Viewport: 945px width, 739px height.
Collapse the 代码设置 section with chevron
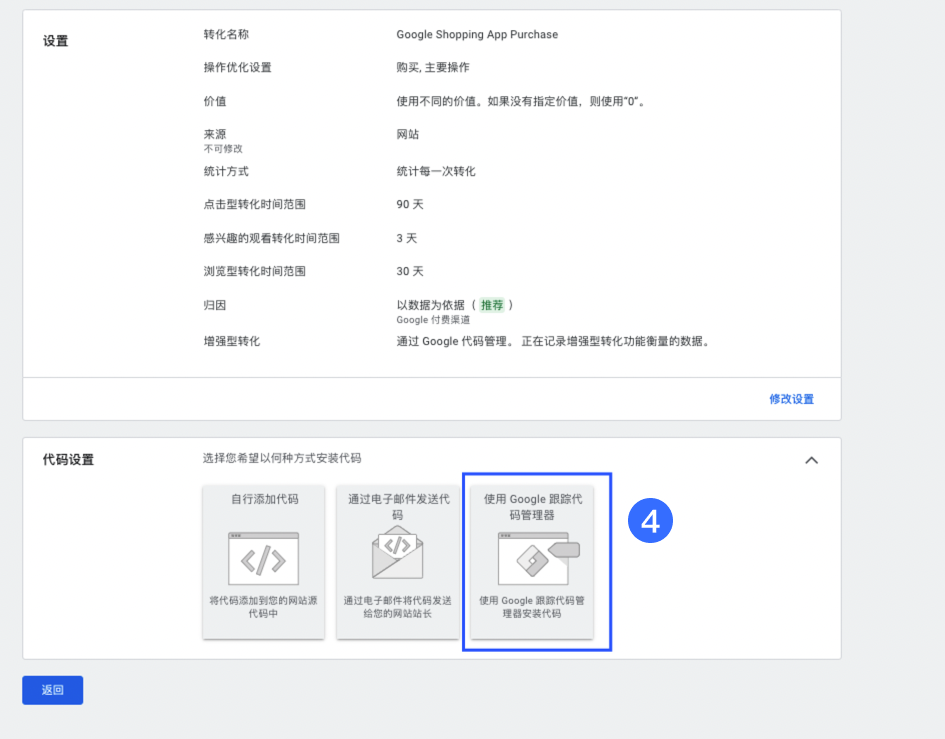812,461
